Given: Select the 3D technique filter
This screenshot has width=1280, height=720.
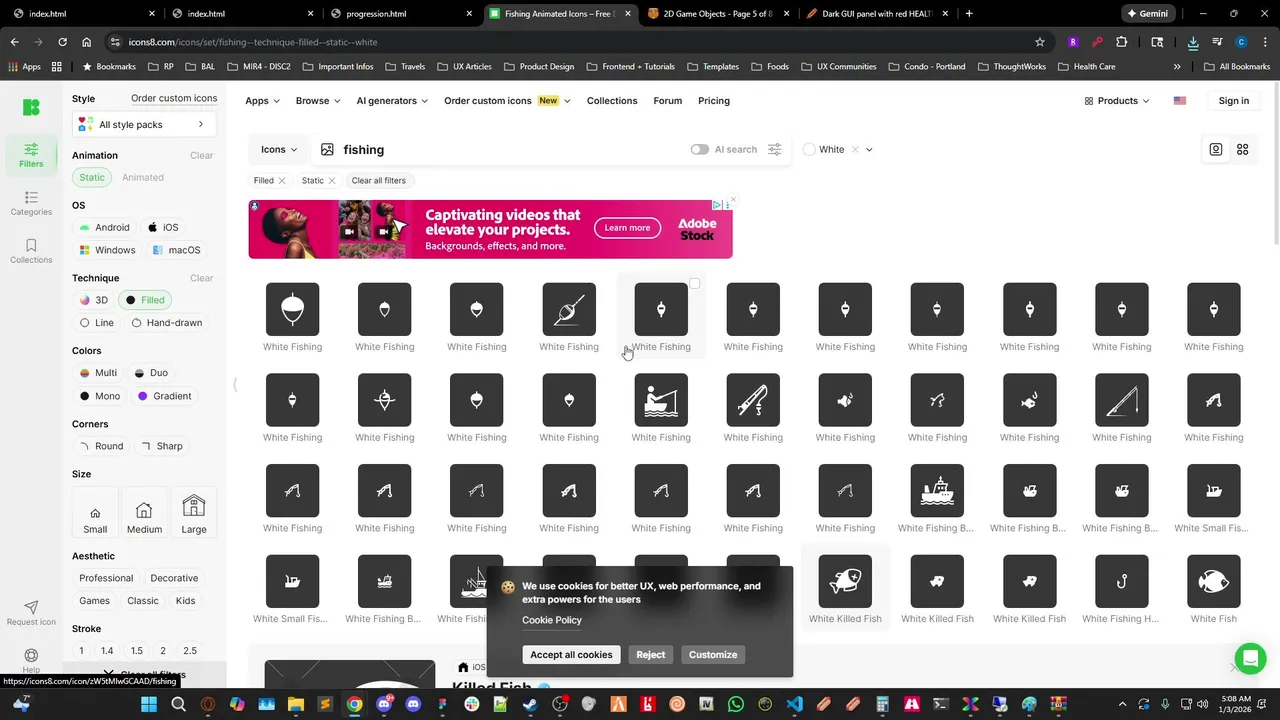Looking at the screenshot, I should (x=94, y=300).
